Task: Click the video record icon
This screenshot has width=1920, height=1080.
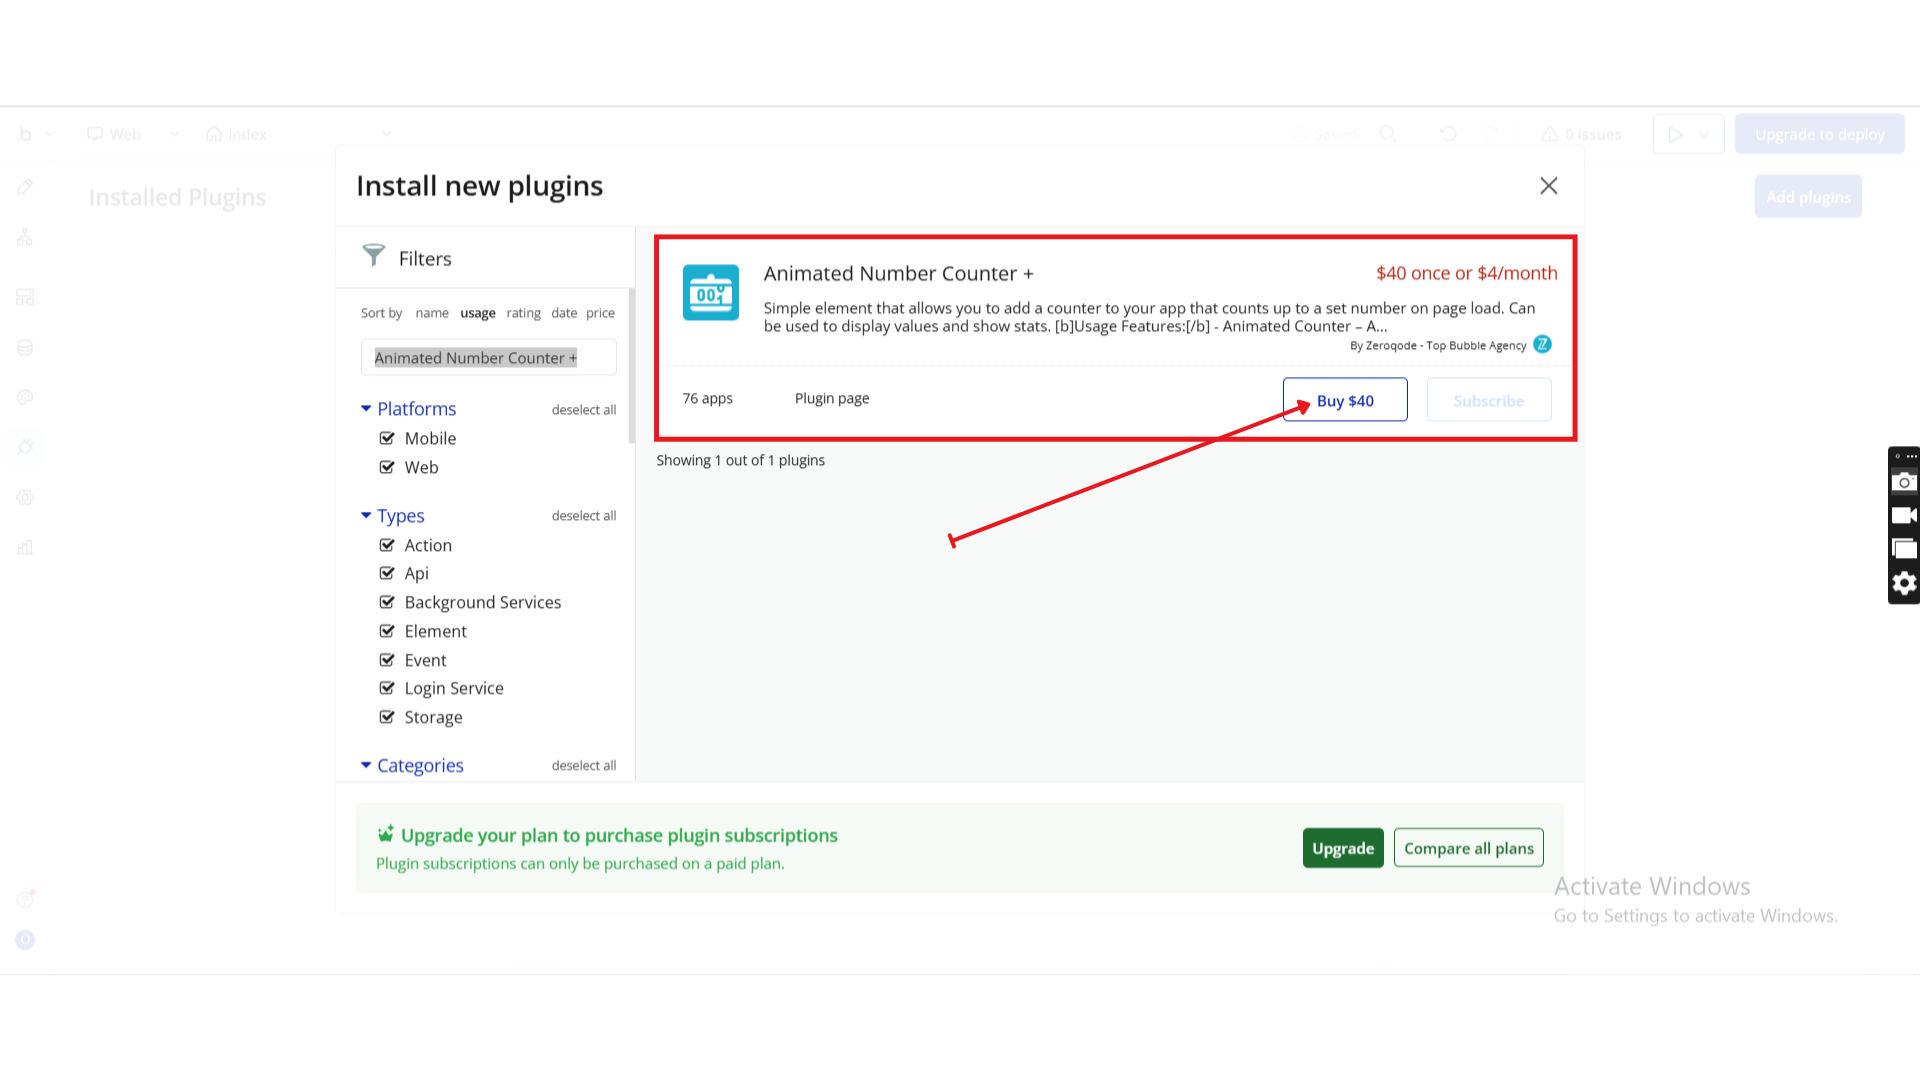Action: [x=1904, y=516]
